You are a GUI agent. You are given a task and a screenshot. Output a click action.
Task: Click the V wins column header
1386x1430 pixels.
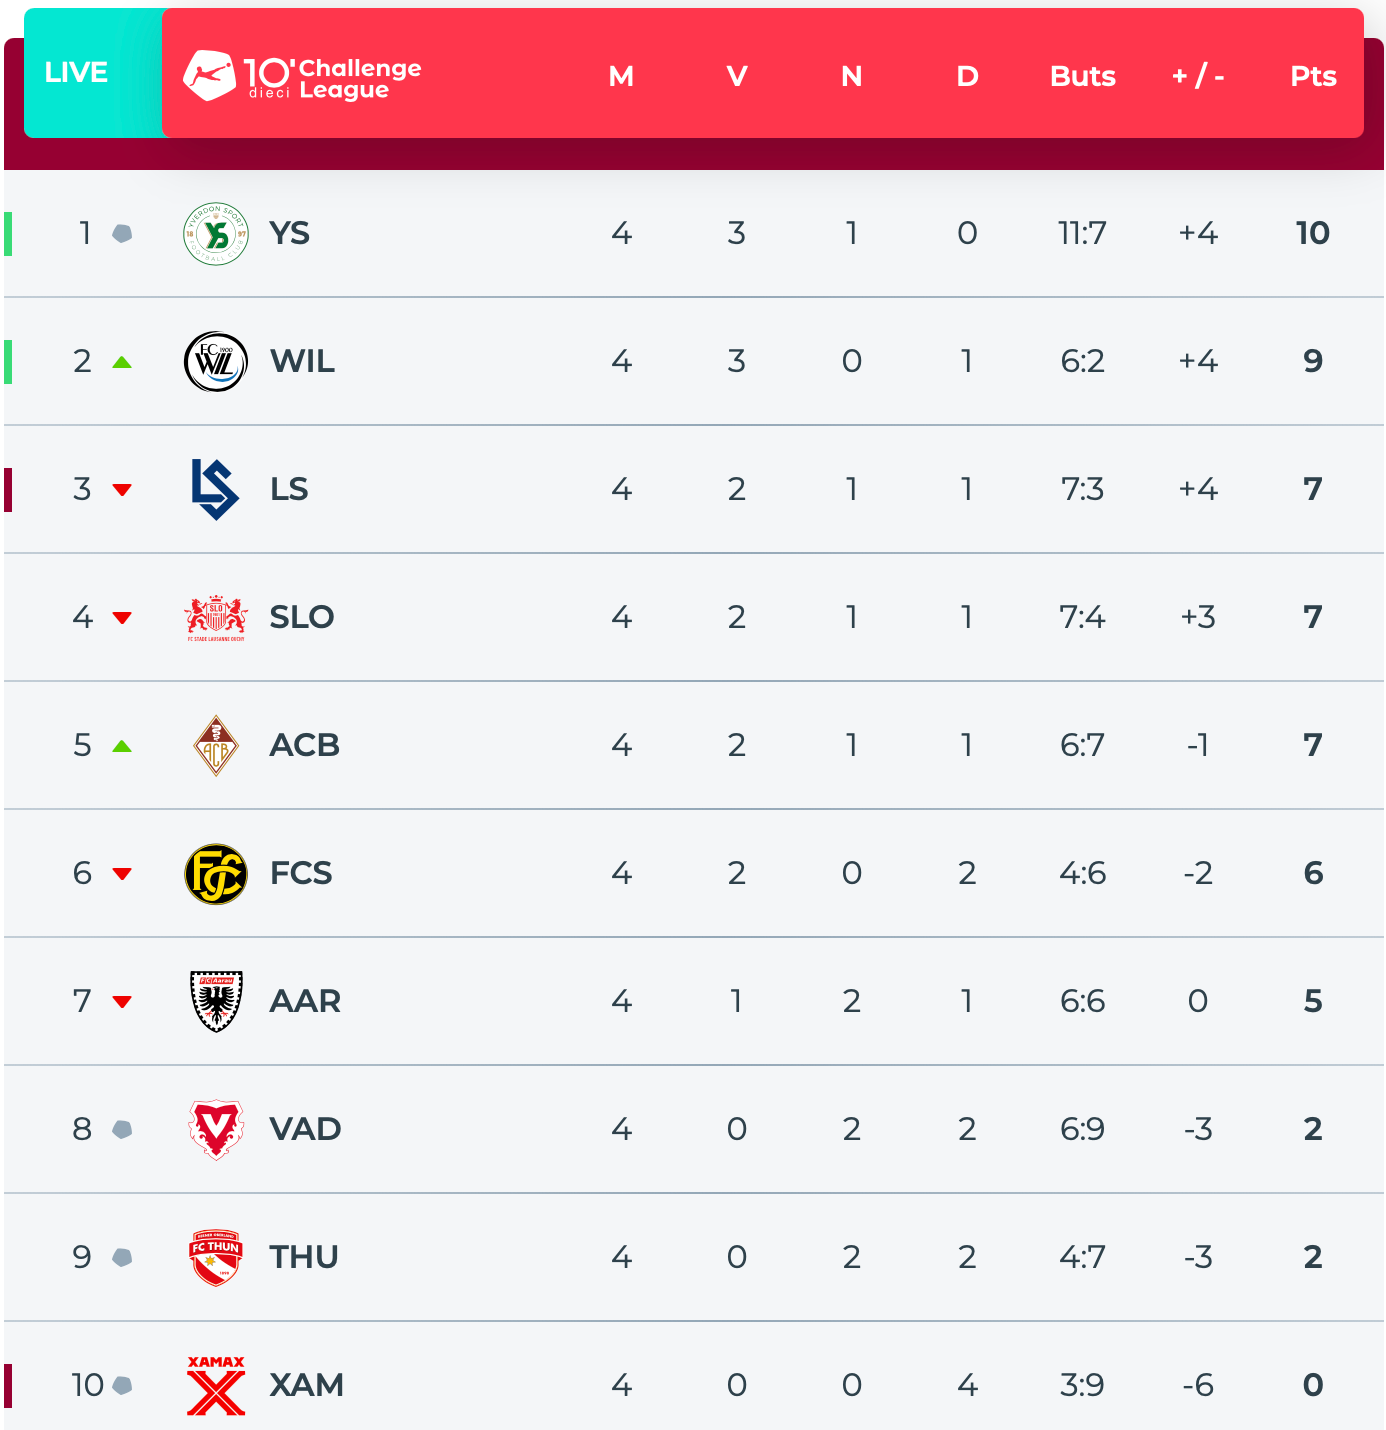pyautogui.click(x=736, y=76)
